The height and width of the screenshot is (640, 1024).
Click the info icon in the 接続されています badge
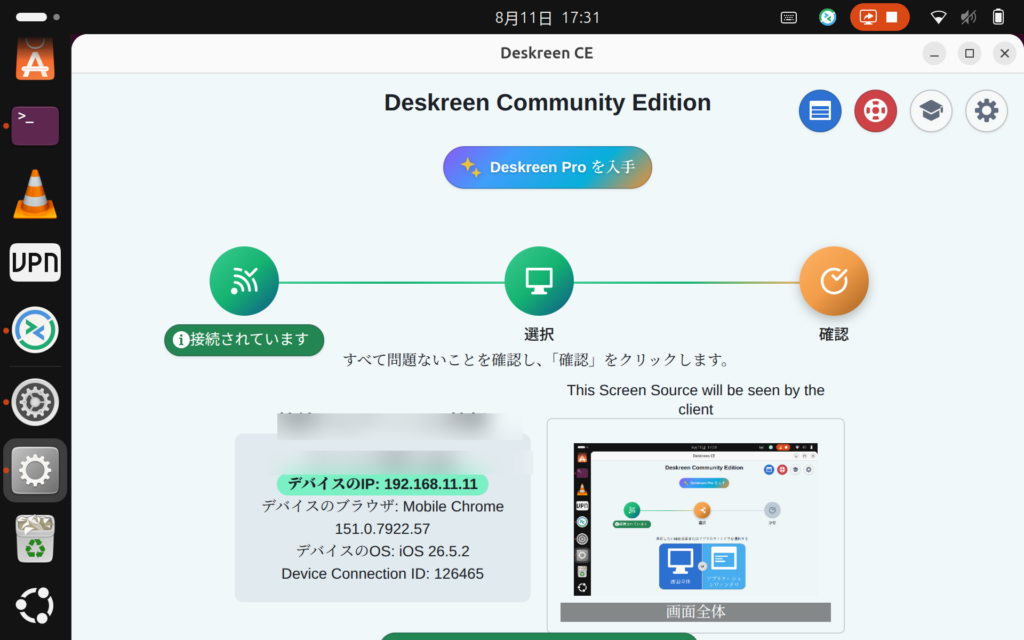click(x=181, y=340)
